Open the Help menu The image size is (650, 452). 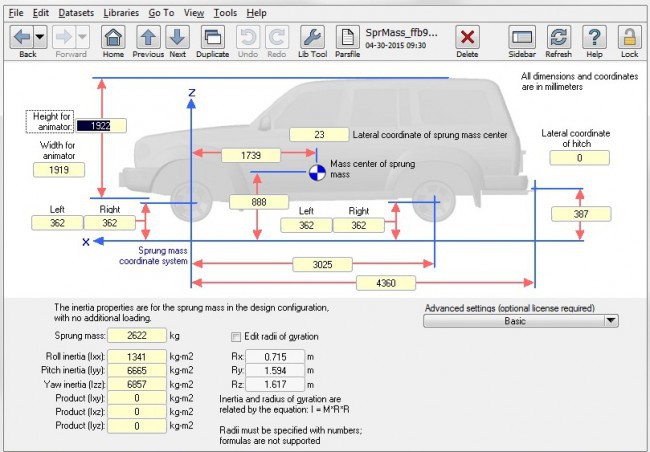click(256, 13)
